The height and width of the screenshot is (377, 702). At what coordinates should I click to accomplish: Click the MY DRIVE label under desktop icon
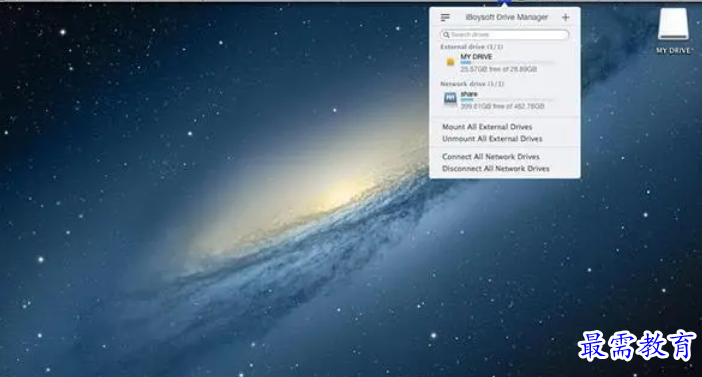coord(674,51)
